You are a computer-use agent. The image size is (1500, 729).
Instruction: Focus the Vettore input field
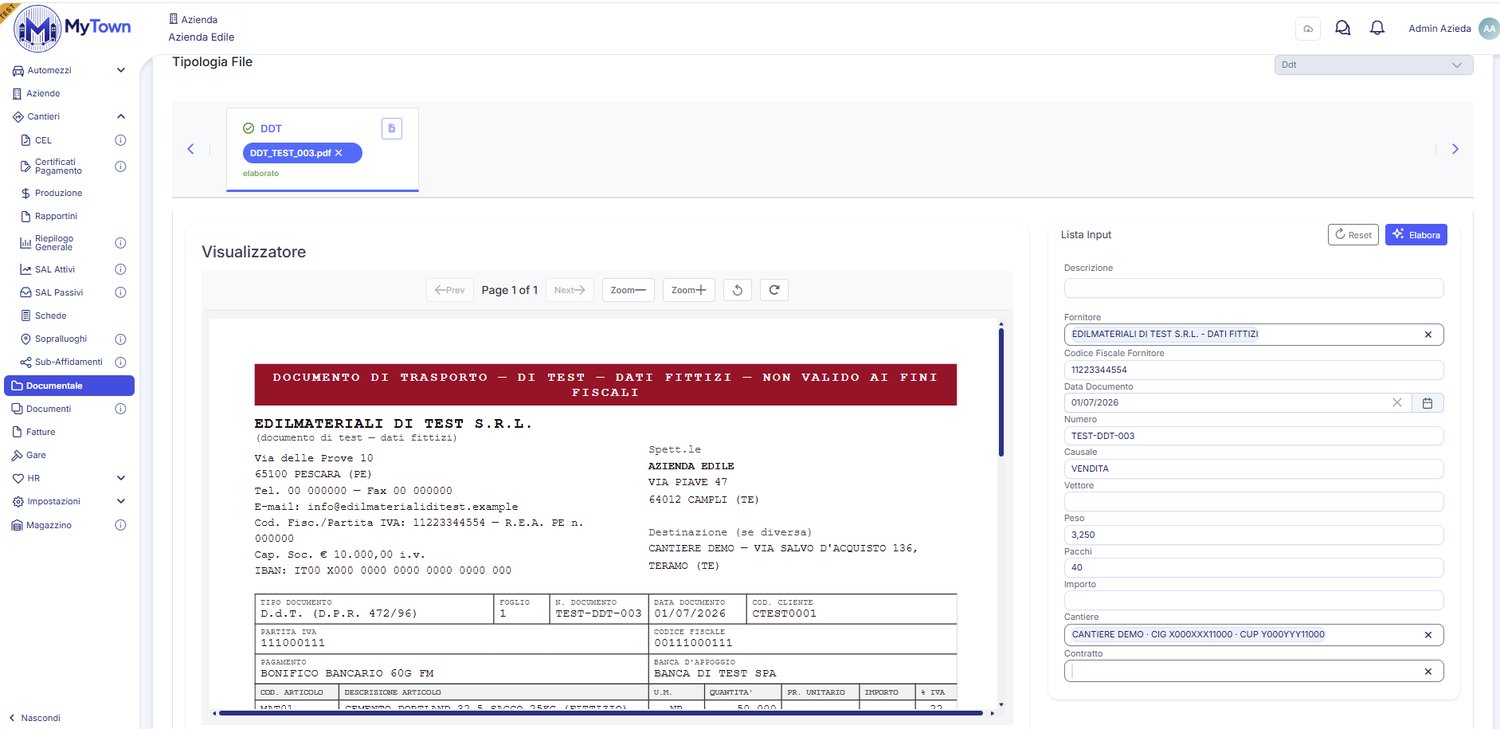point(1254,501)
